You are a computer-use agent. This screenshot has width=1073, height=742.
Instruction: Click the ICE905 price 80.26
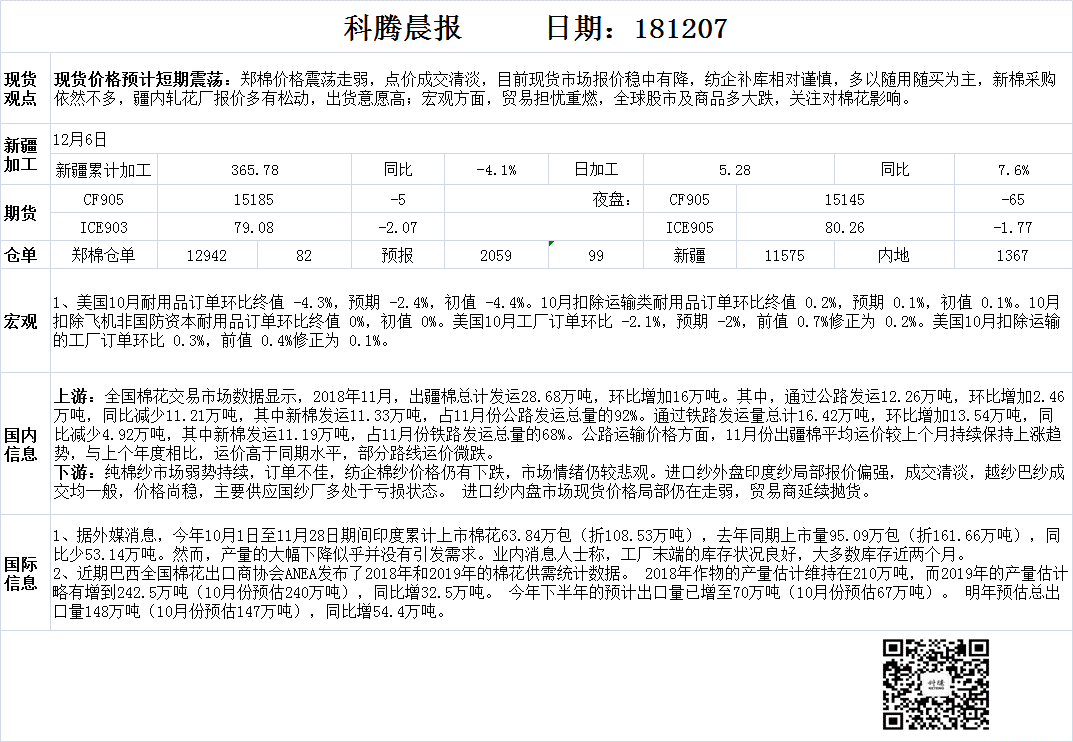(x=844, y=228)
